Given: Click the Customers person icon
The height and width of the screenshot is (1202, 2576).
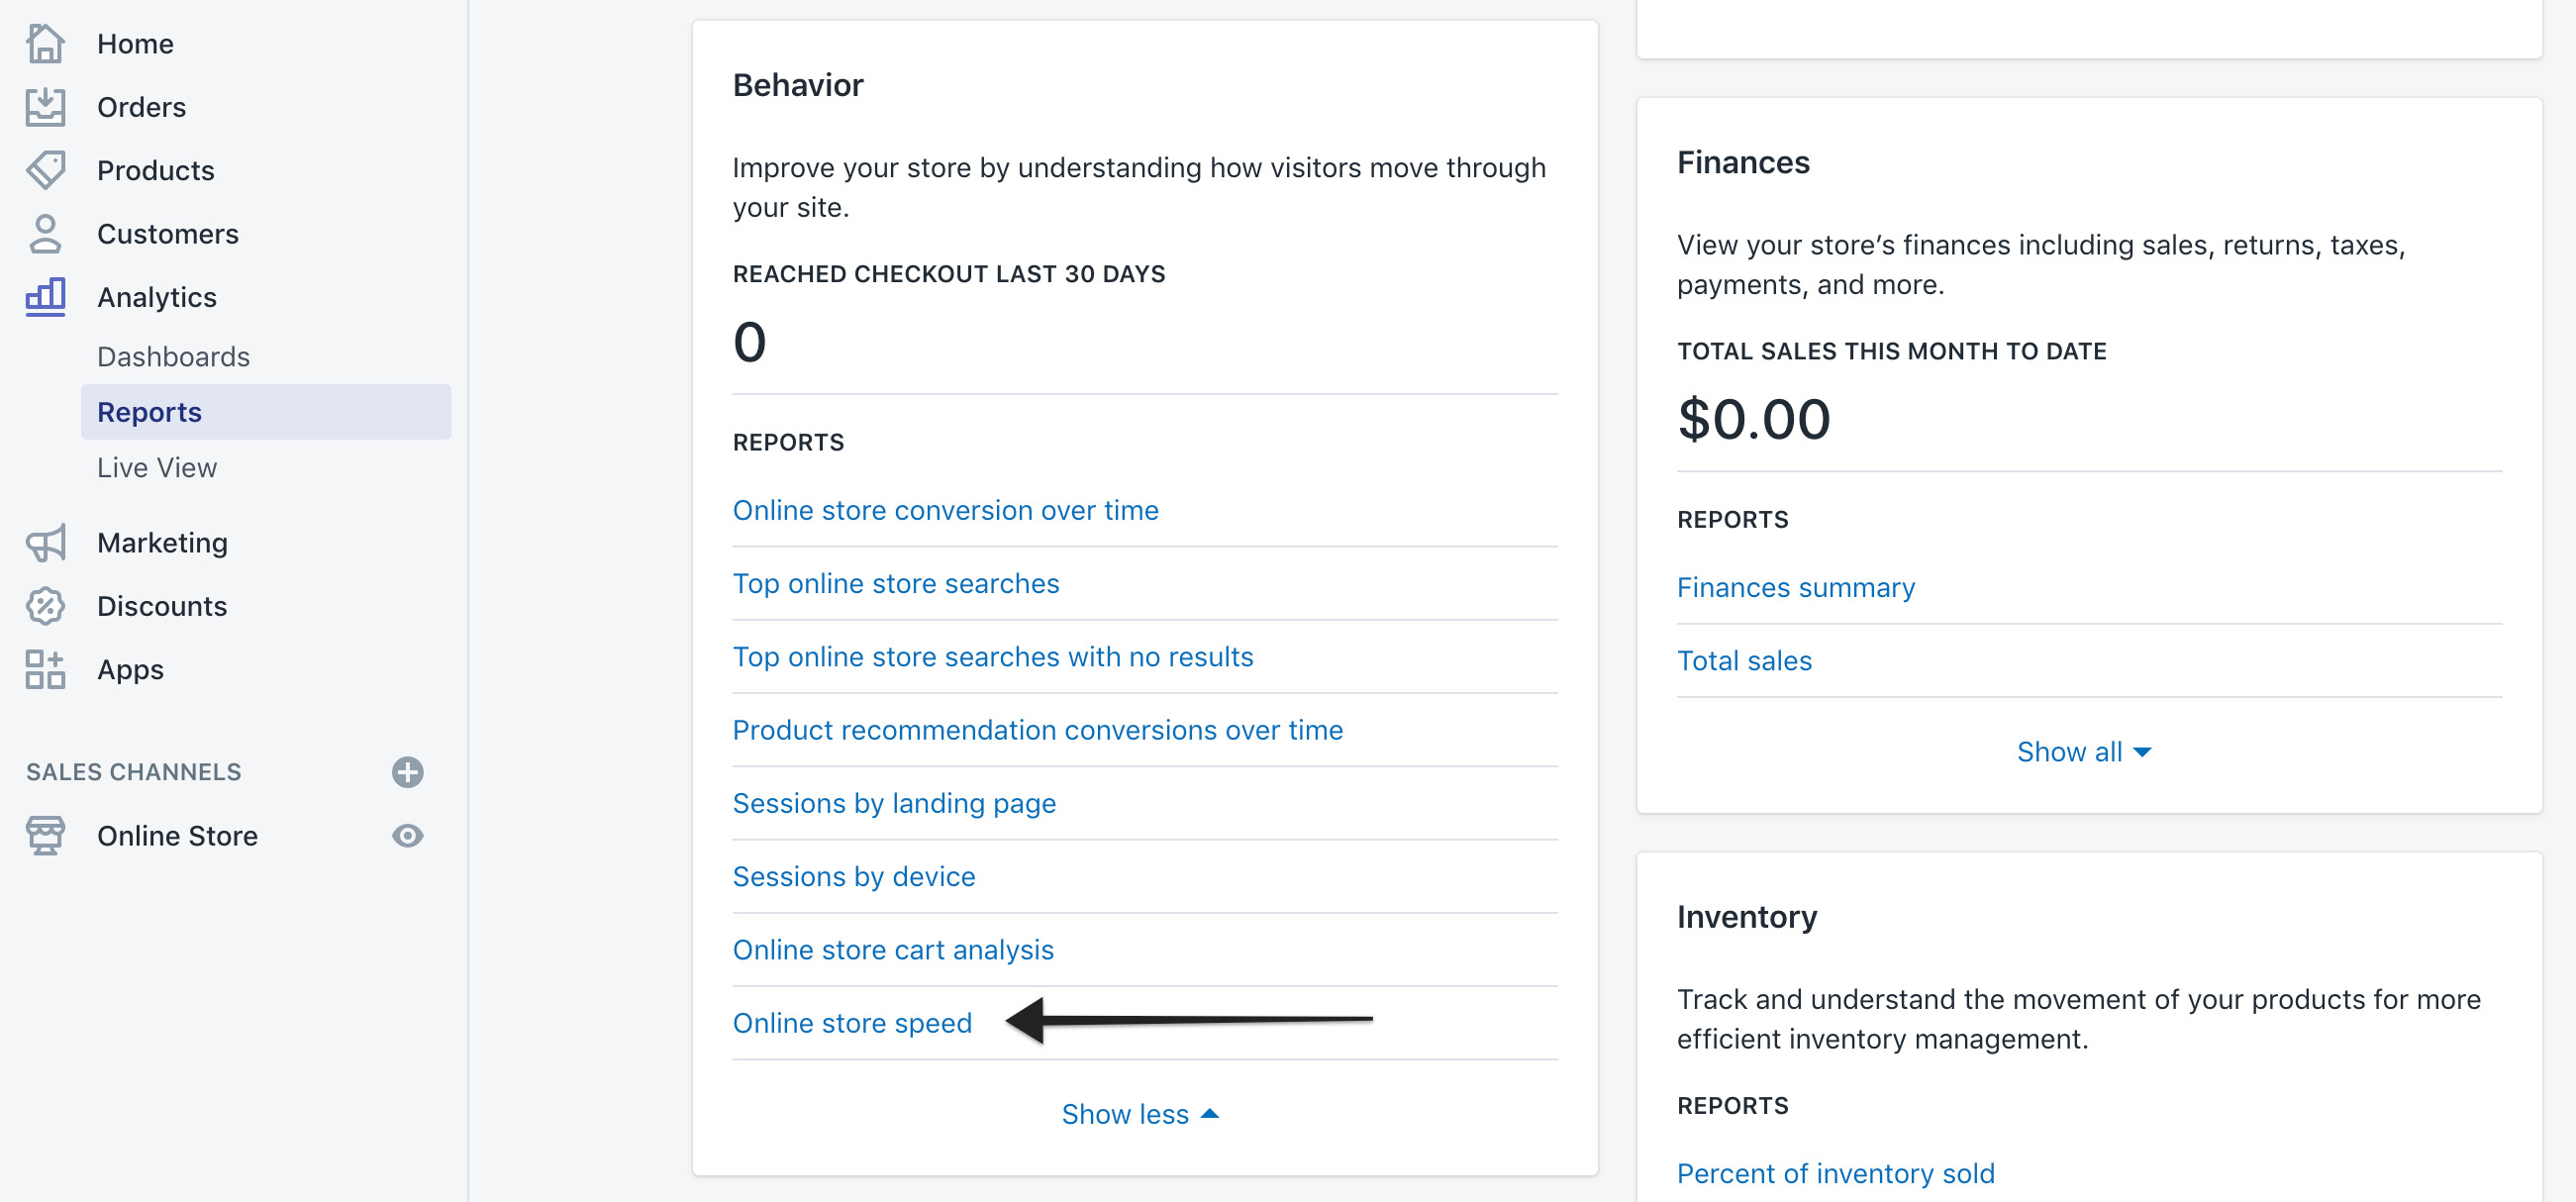Looking at the screenshot, I should 45,234.
